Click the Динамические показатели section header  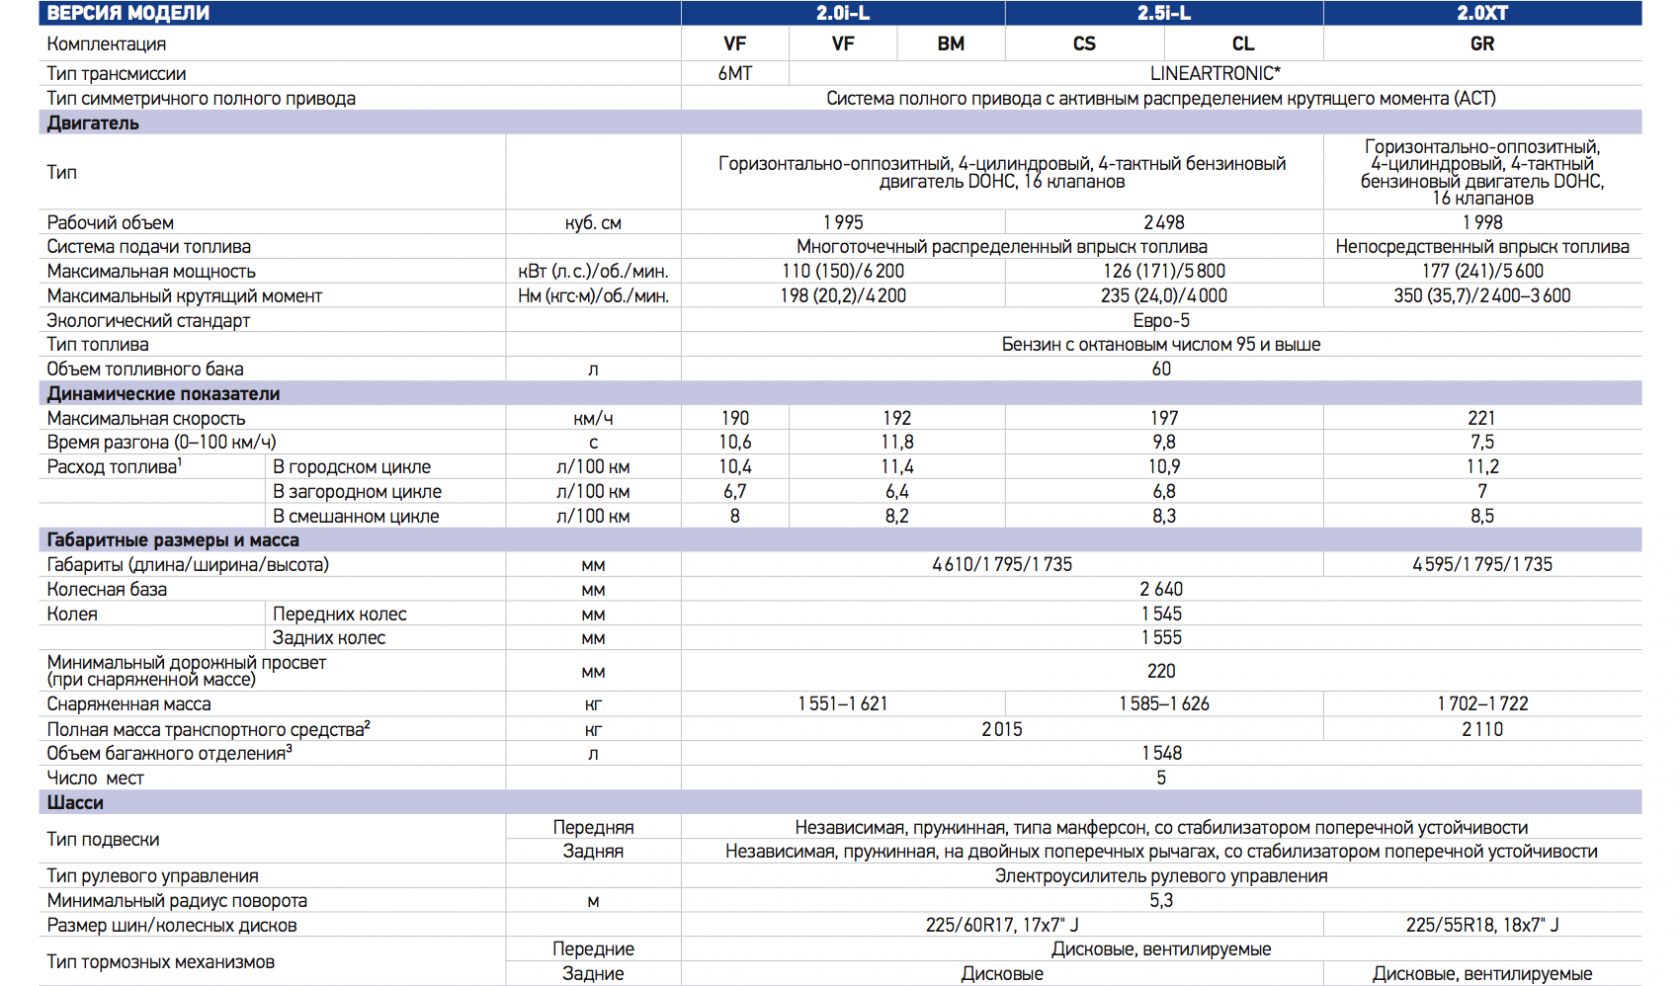pyautogui.click(x=163, y=394)
